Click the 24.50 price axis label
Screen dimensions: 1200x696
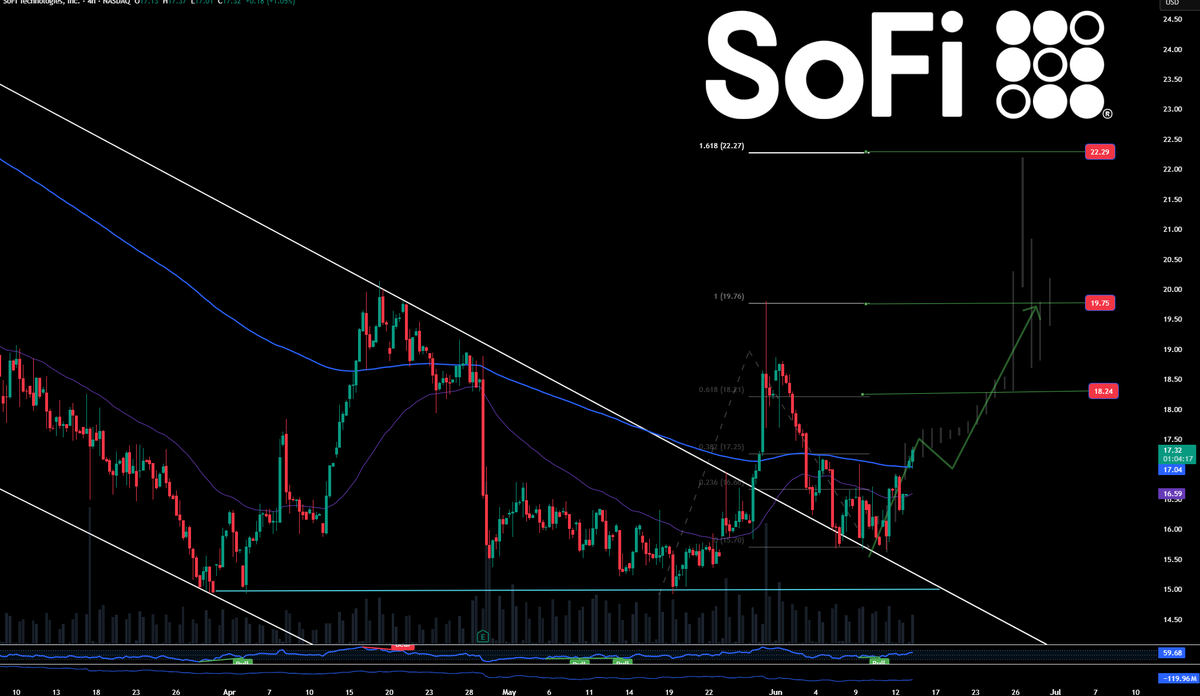coord(1171,18)
